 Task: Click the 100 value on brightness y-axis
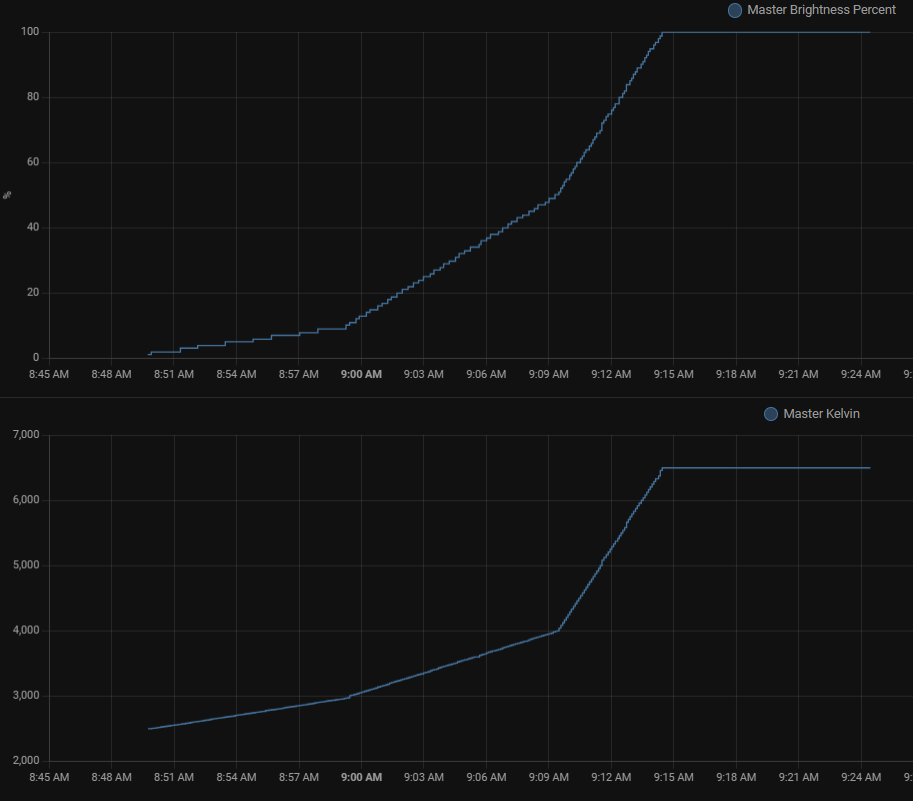[29, 32]
